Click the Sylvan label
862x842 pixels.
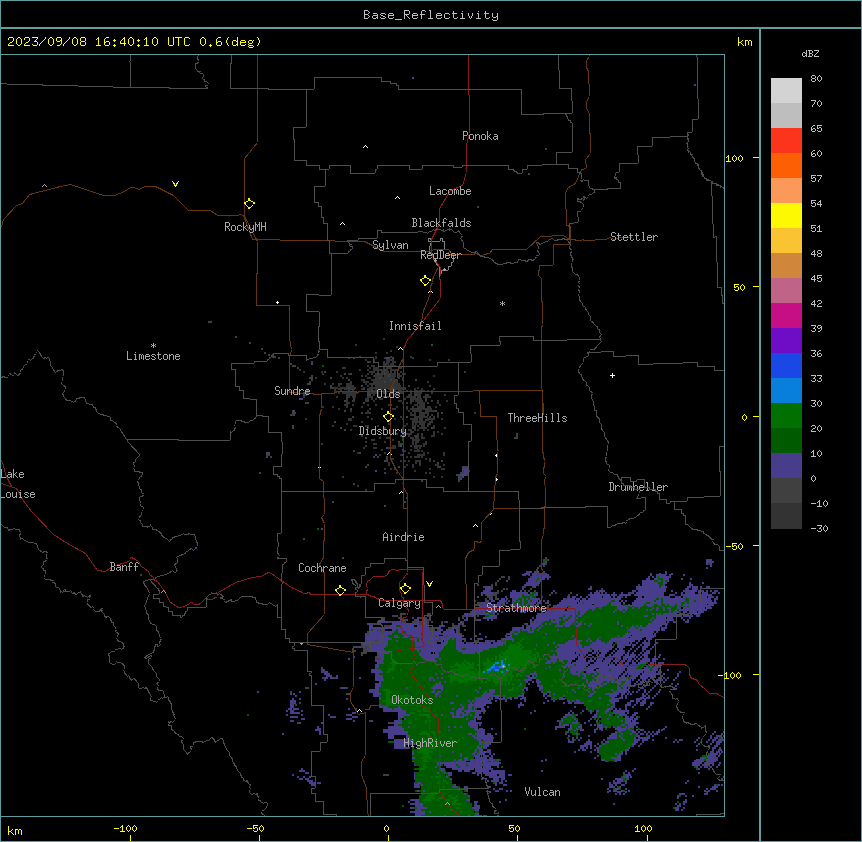(x=390, y=245)
